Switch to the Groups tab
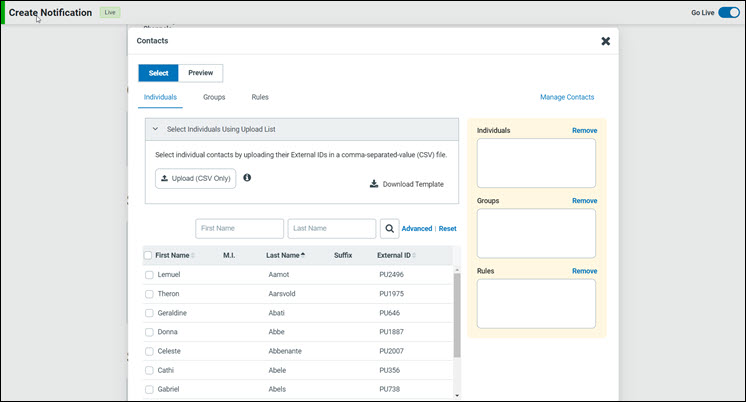Screen dimensions: 746x402 tap(214, 97)
